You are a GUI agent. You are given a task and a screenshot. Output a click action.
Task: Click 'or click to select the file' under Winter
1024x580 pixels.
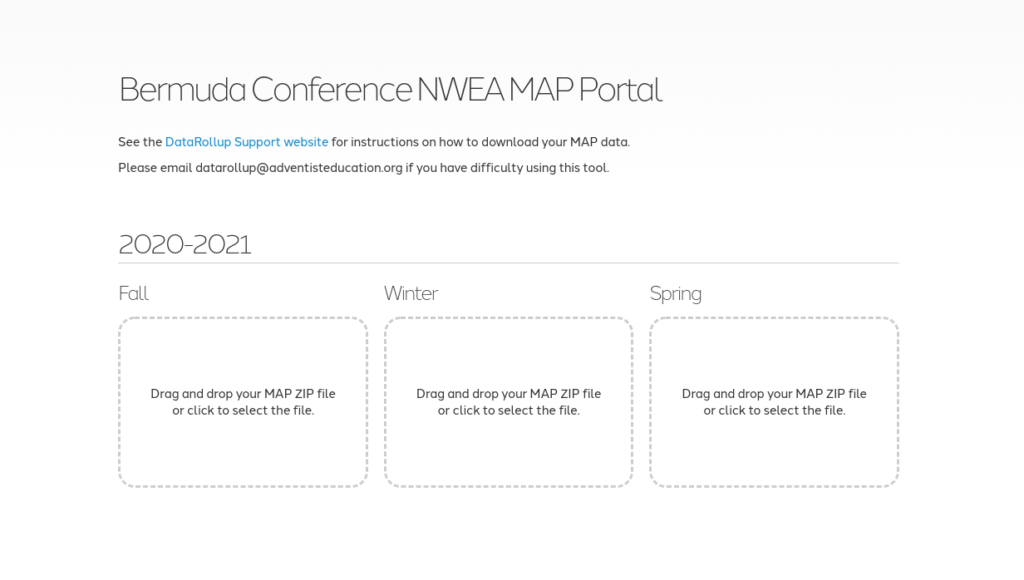(509, 411)
